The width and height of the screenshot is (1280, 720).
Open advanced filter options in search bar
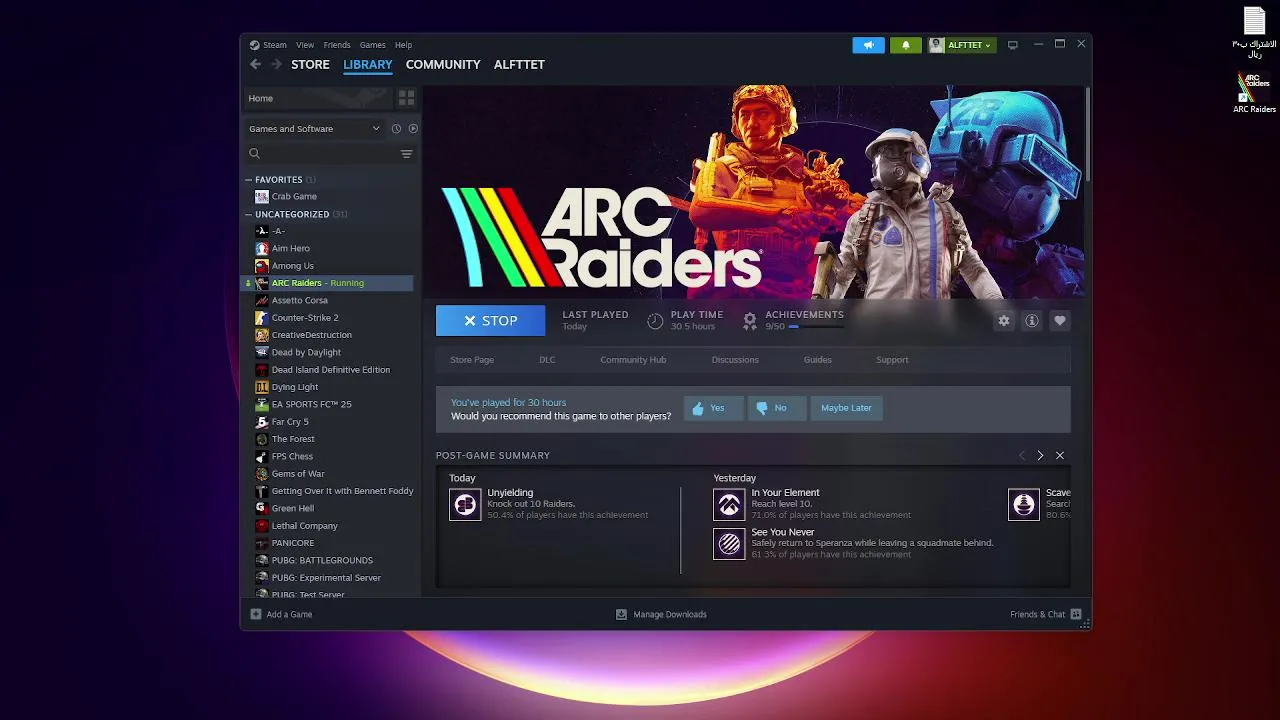406,153
